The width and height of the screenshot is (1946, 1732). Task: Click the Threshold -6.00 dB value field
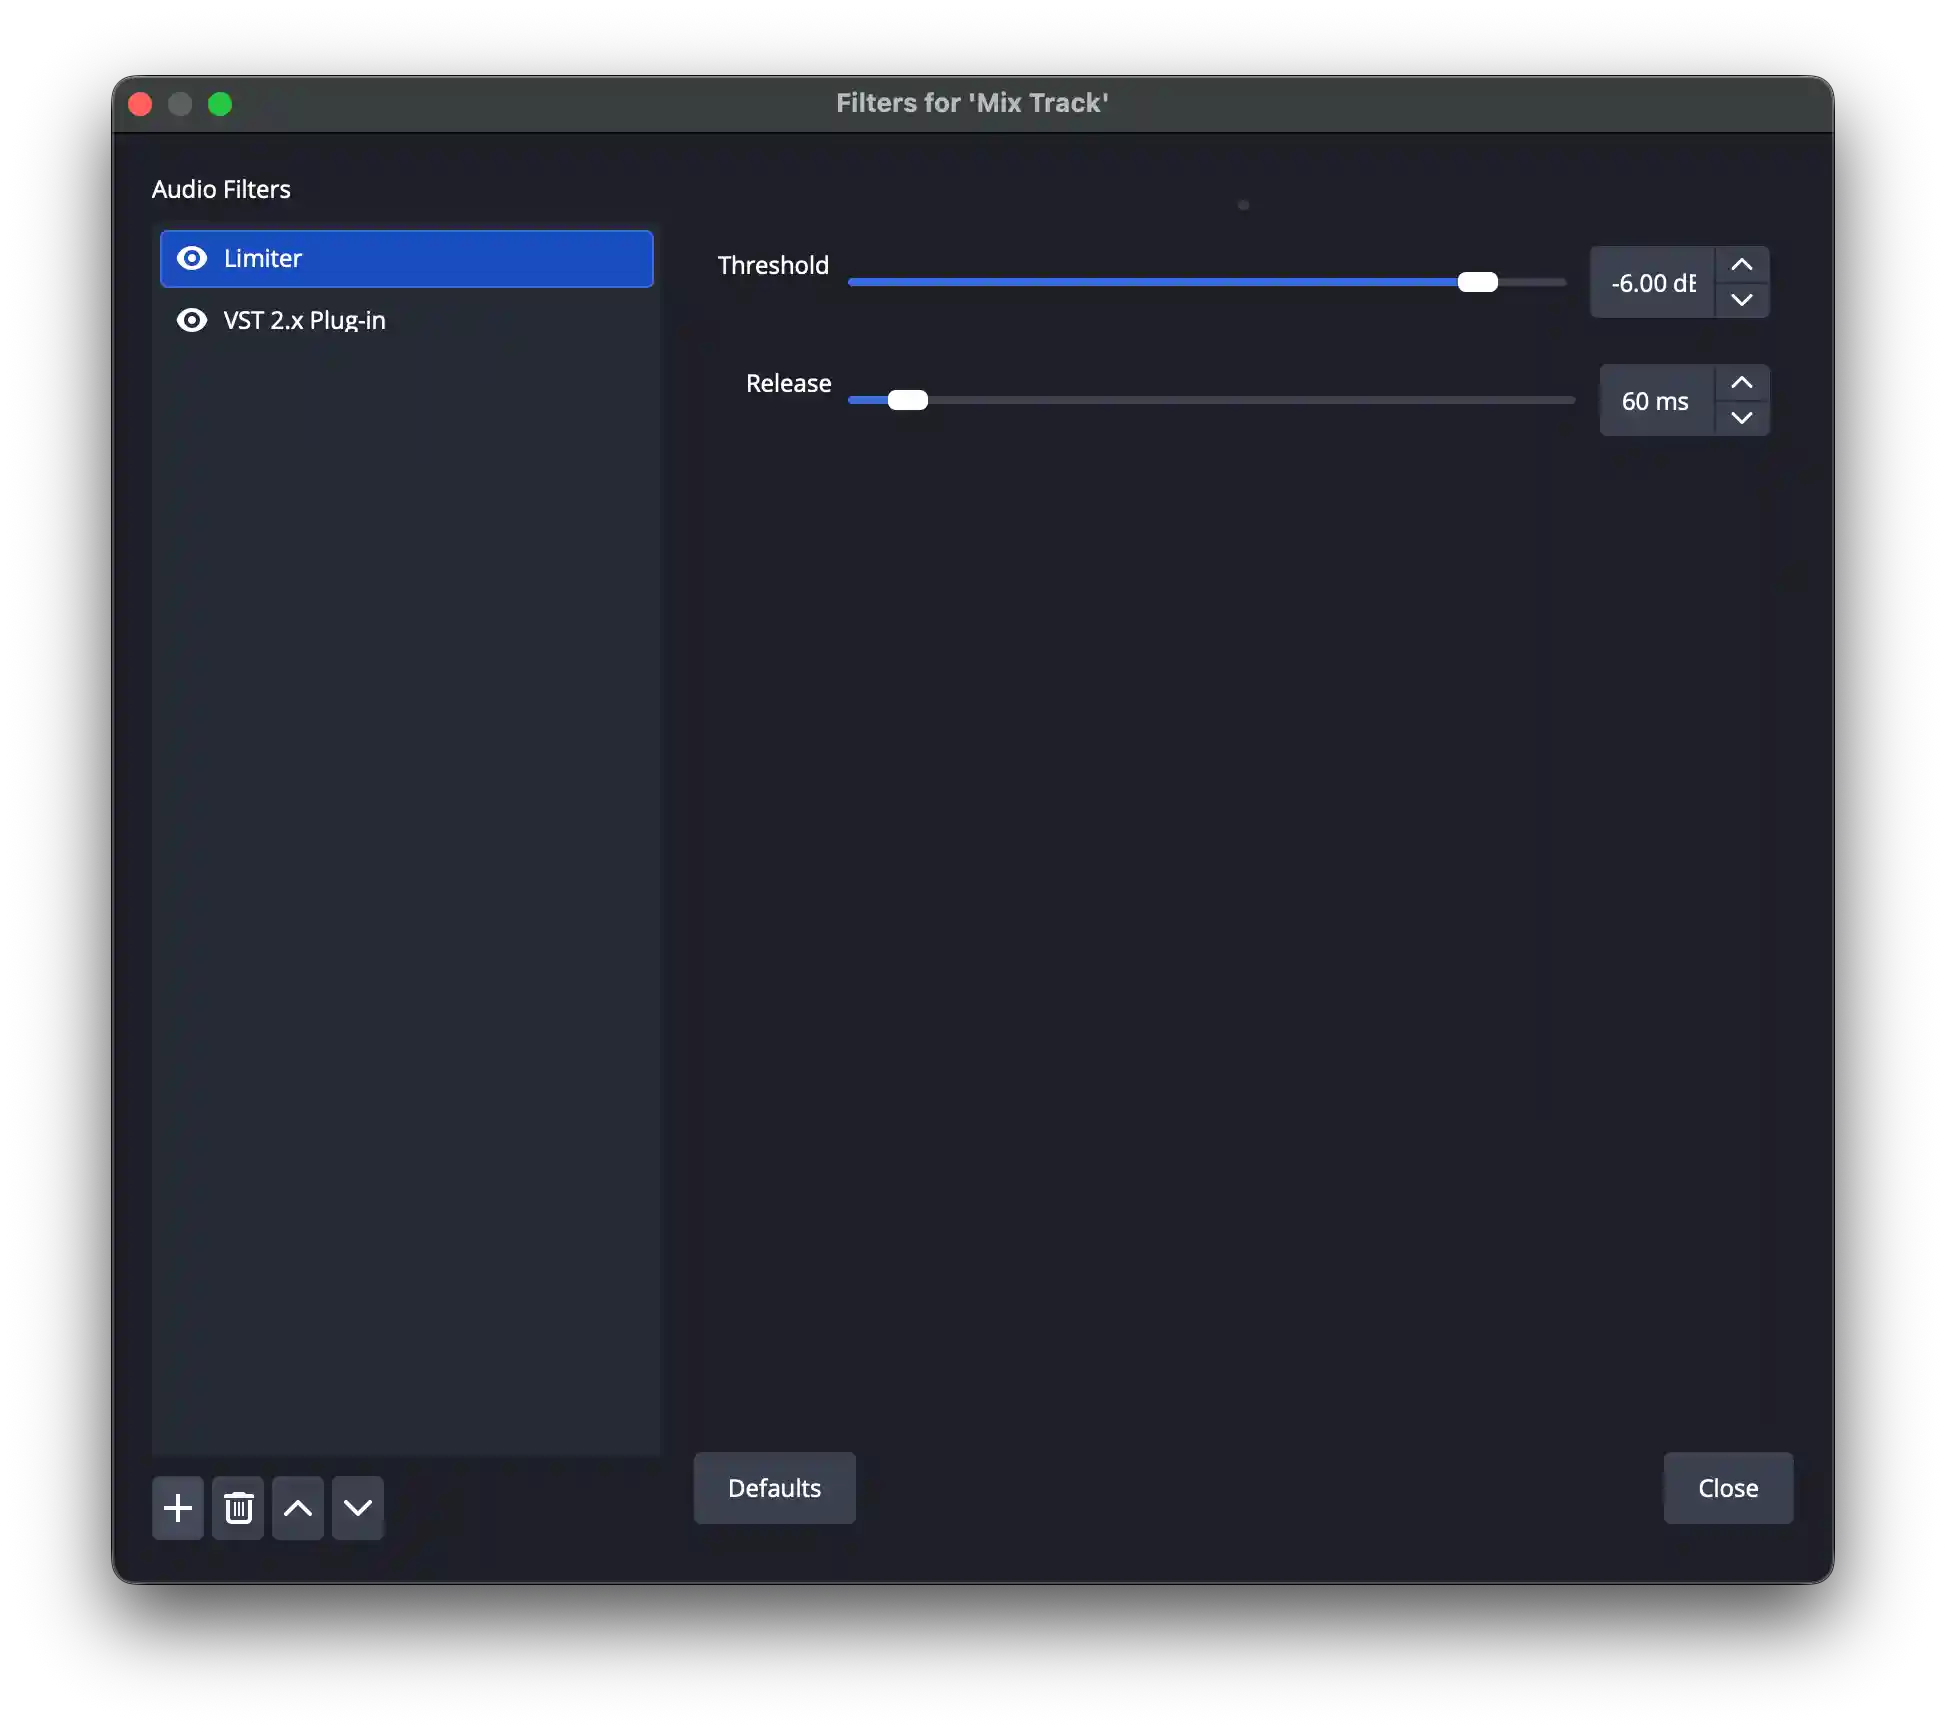[1653, 283]
